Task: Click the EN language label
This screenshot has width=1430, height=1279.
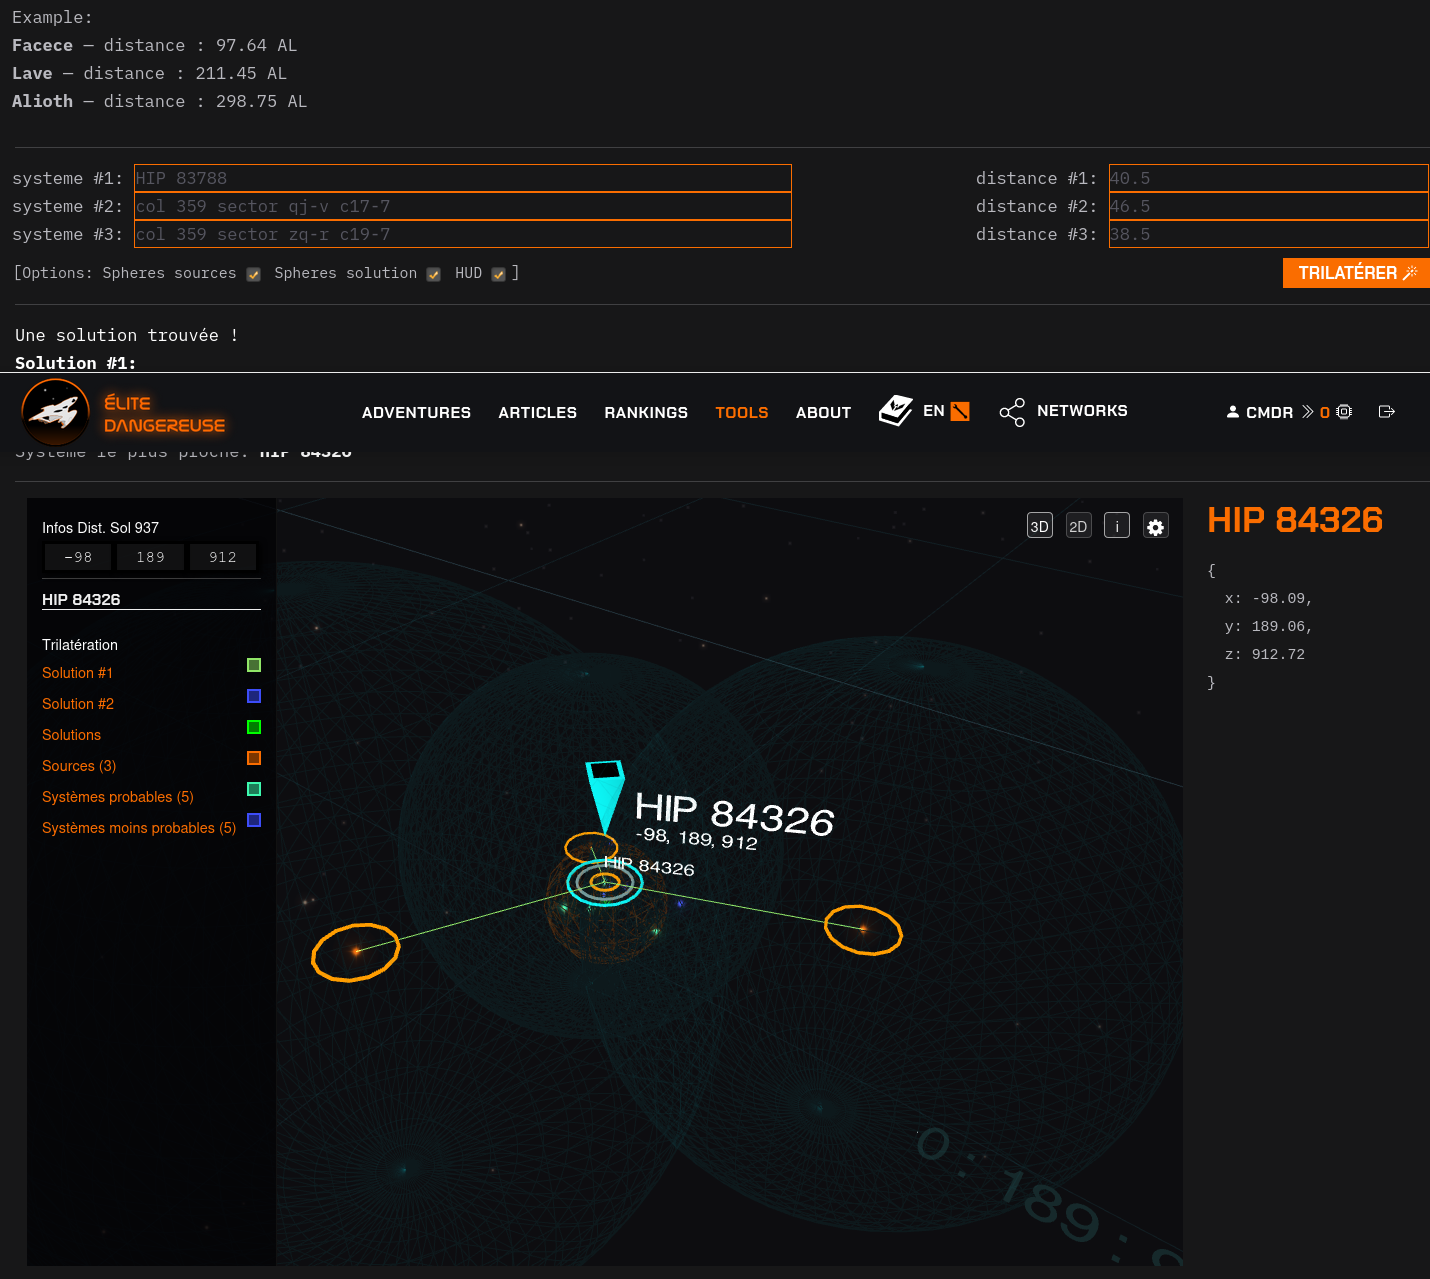Action: 934,411
